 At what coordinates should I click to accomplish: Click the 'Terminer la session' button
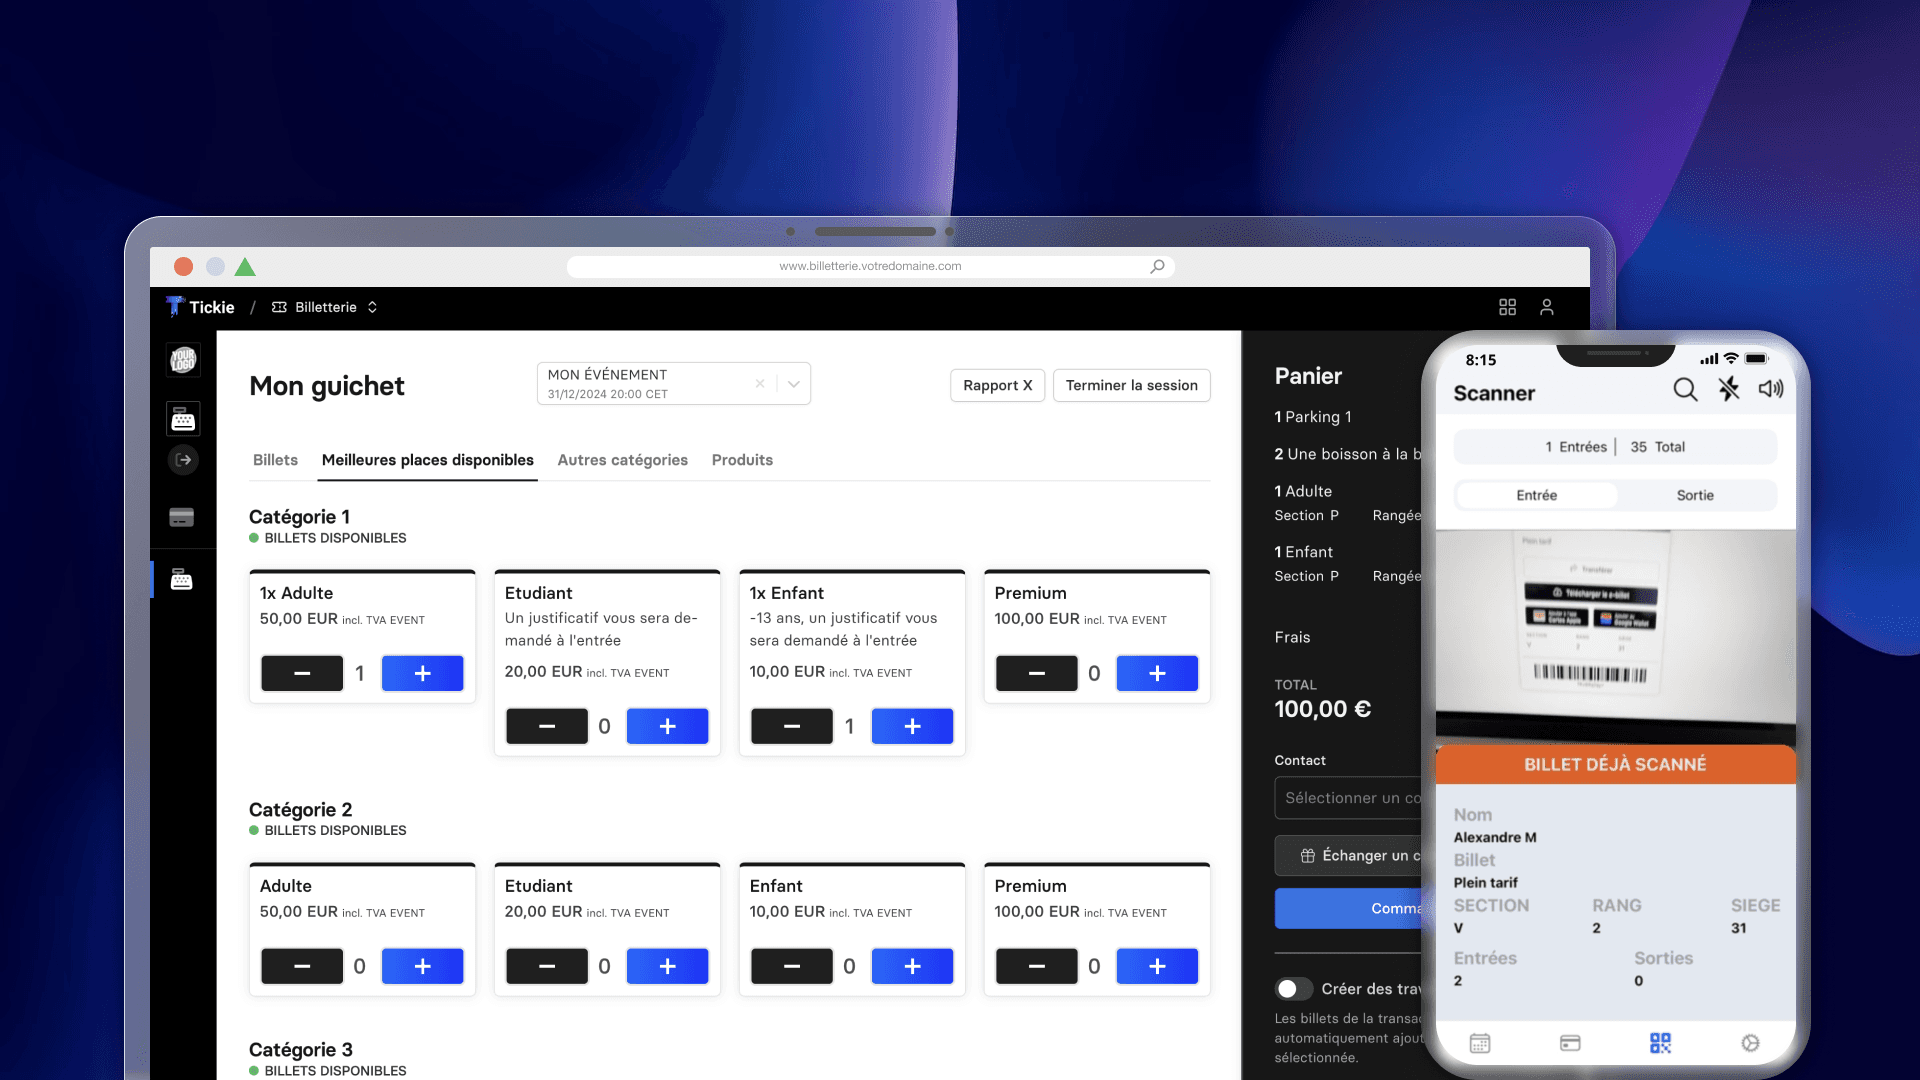click(1131, 385)
